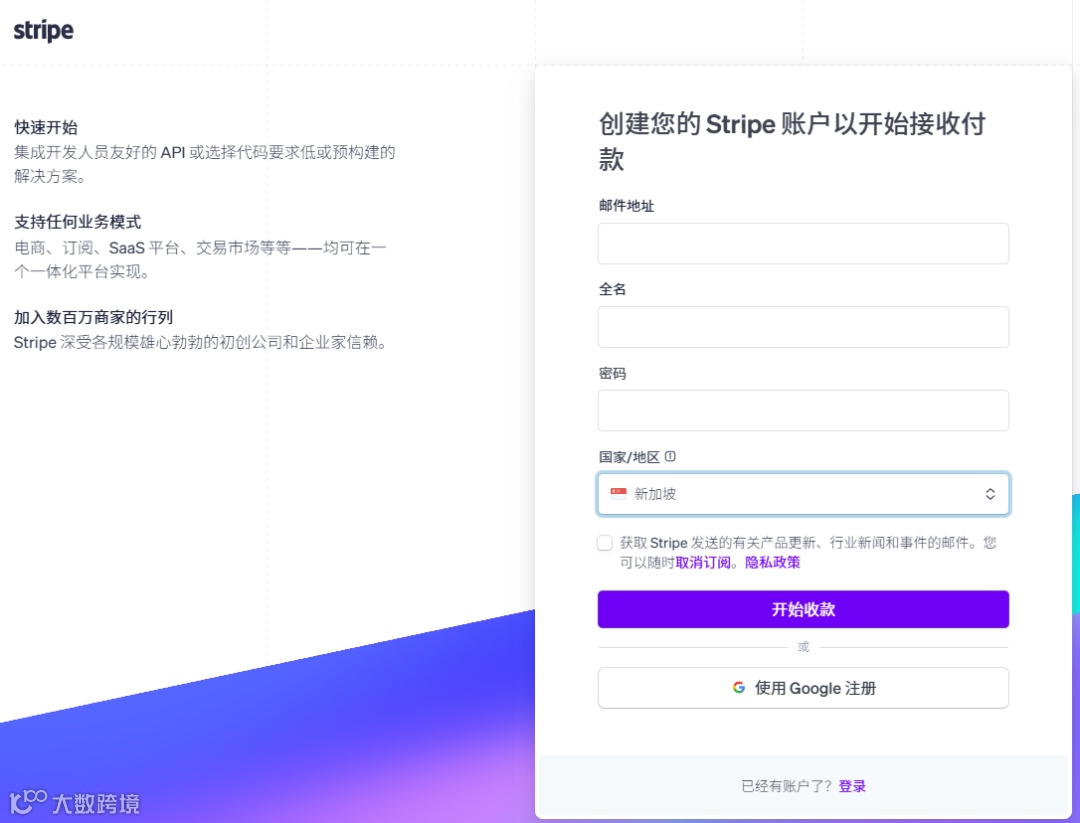Enable the Stripe email updates checkbox

tap(605, 543)
